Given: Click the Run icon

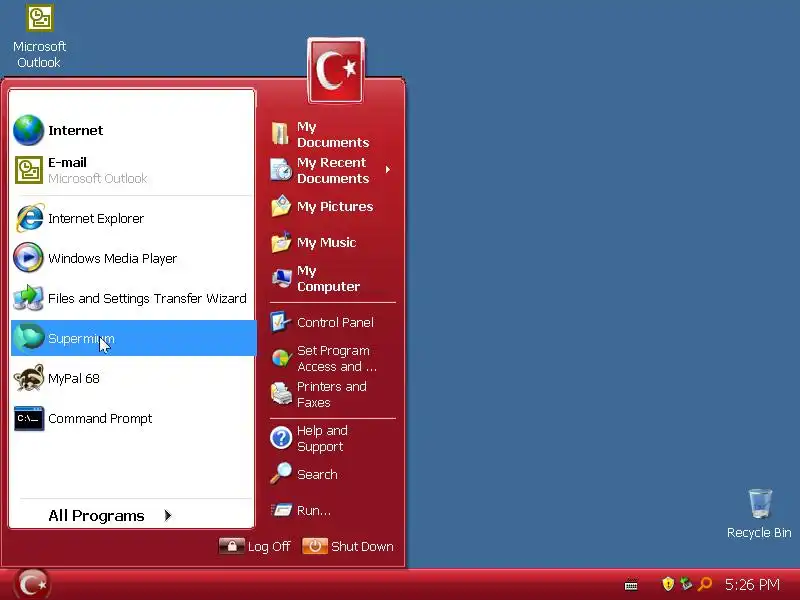Looking at the screenshot, I should click(281, 510).
